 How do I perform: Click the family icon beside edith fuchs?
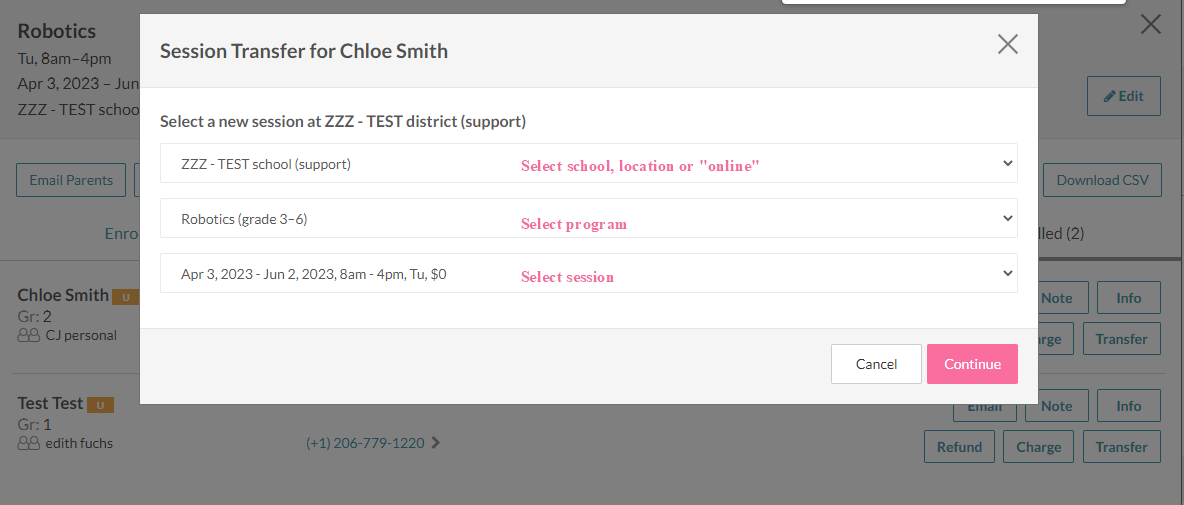point(29,443)
